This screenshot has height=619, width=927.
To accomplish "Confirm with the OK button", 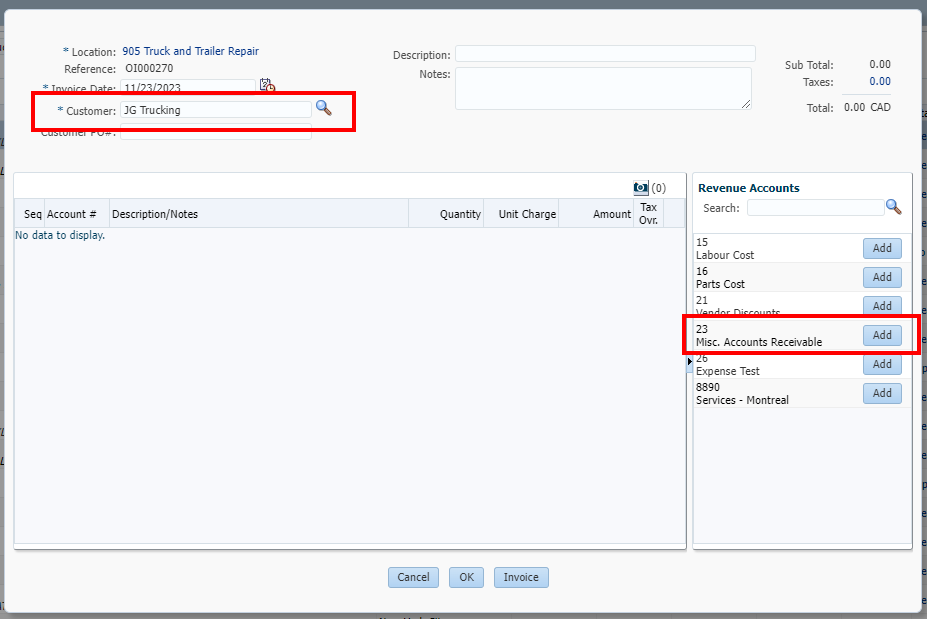I will 466,577.
